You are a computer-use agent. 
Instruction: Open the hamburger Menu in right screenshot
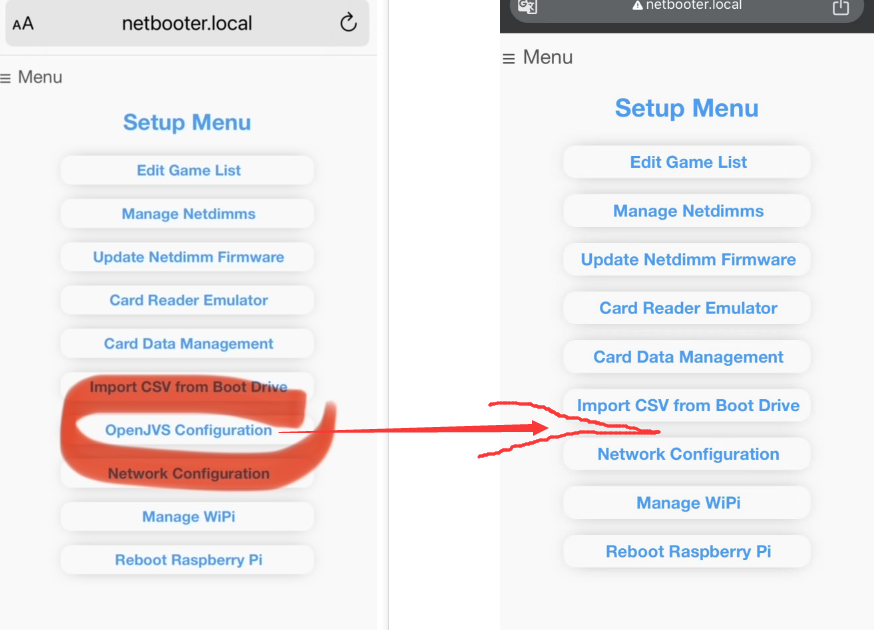click(537, 57)
